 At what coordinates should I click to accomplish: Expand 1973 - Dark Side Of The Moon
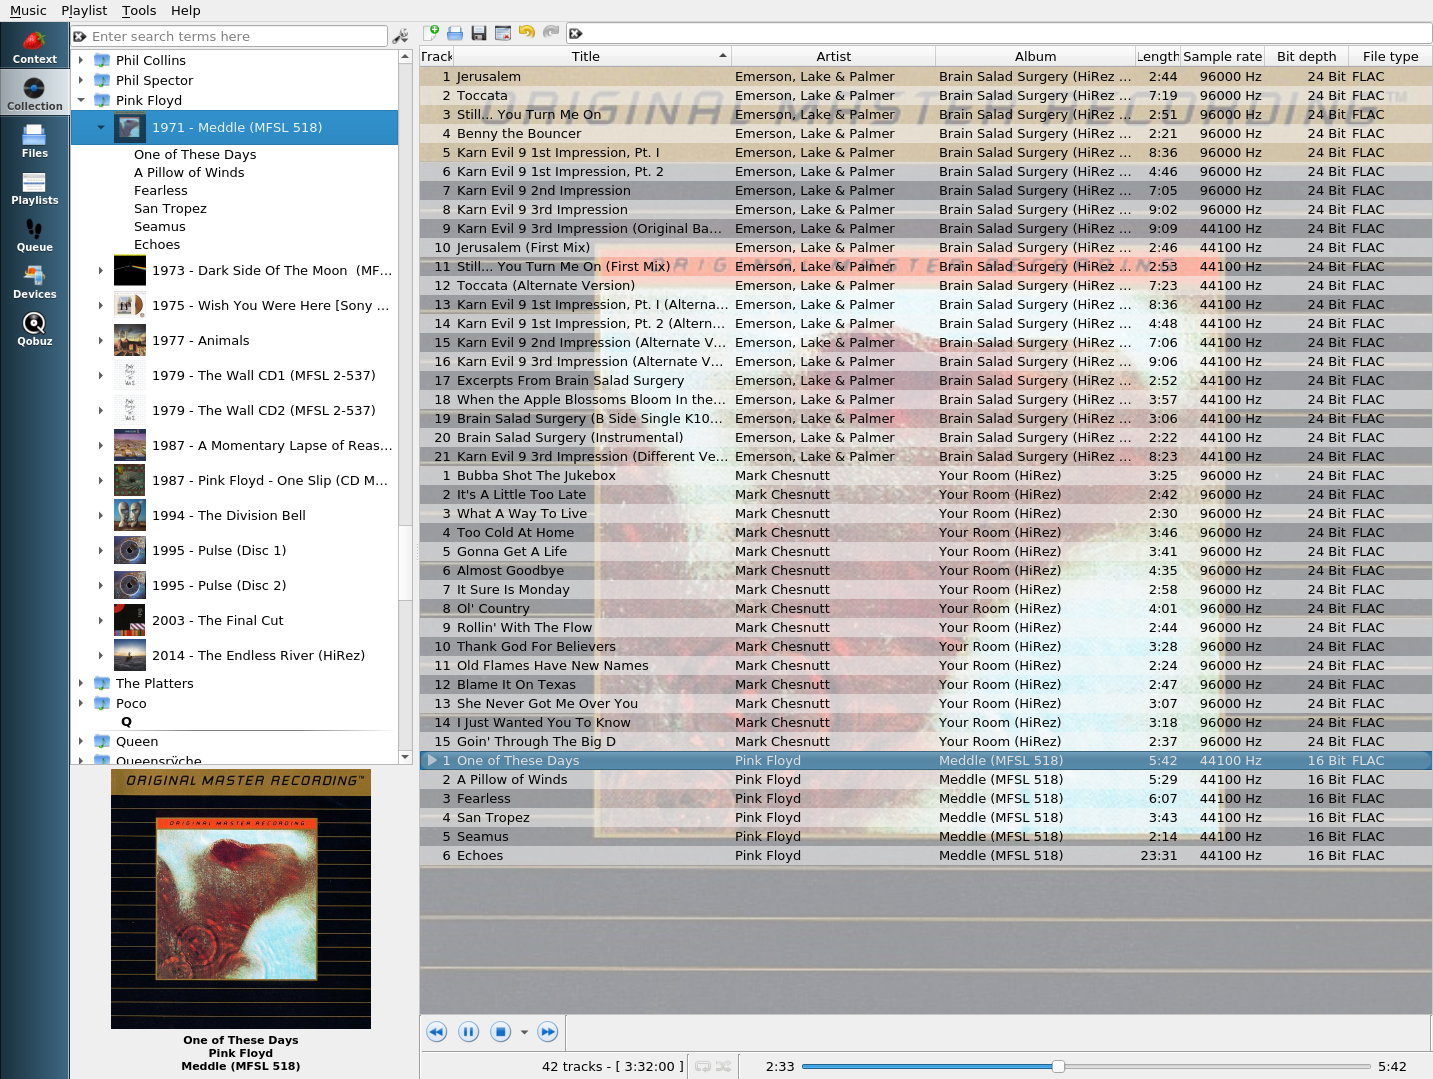(x=101, y=270)
